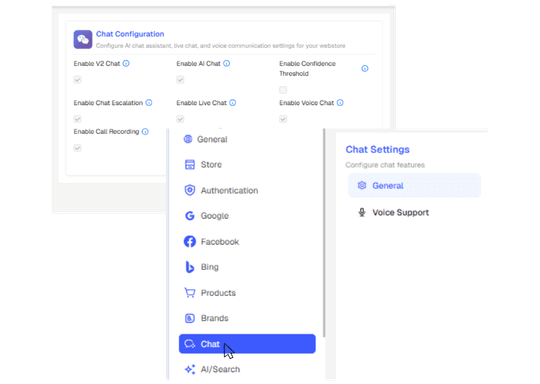Toggle the Enable Voice Chat checkbox
This screenshot has width=540, height=384.
pos(283,119)
